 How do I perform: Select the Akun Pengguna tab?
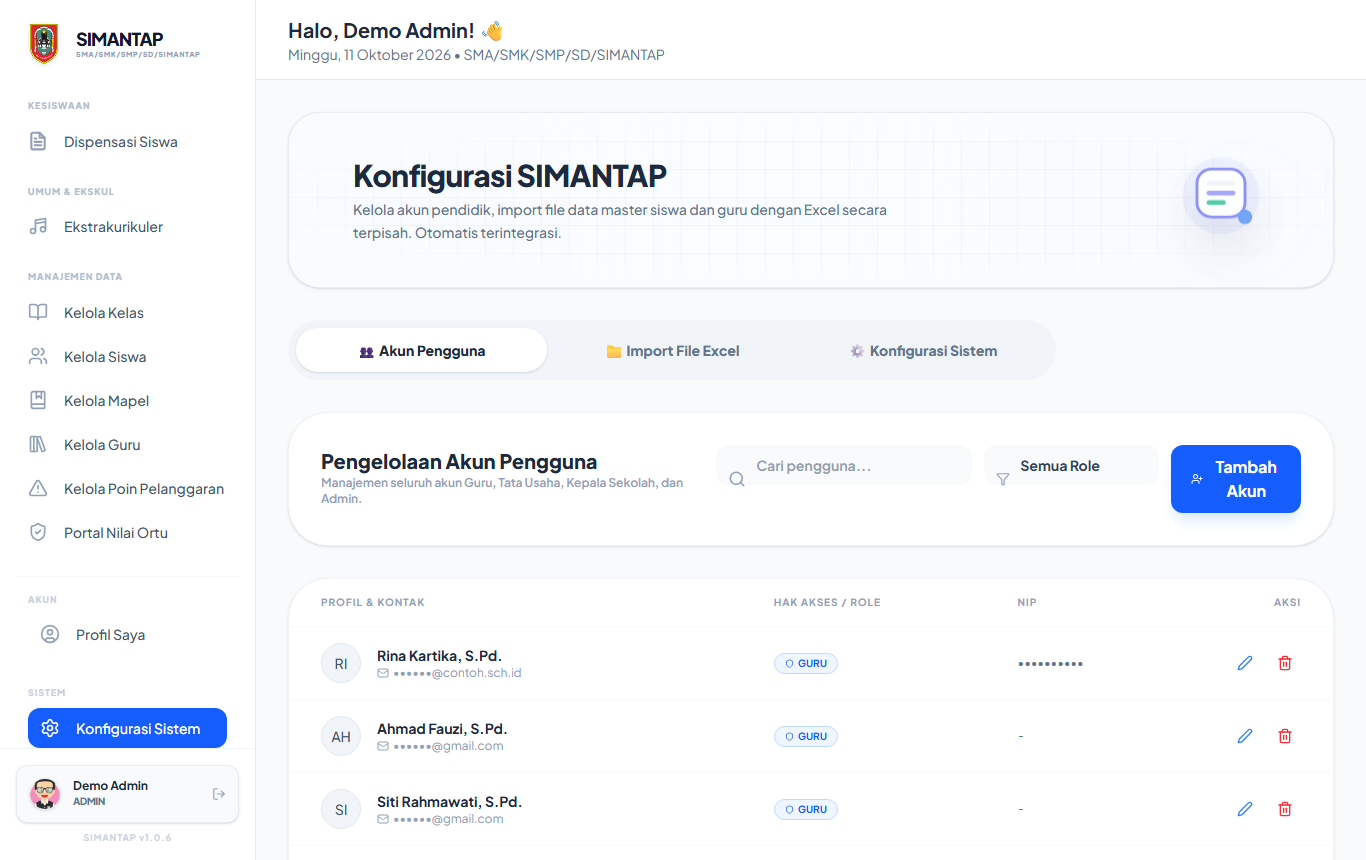[x=422, y=351]
